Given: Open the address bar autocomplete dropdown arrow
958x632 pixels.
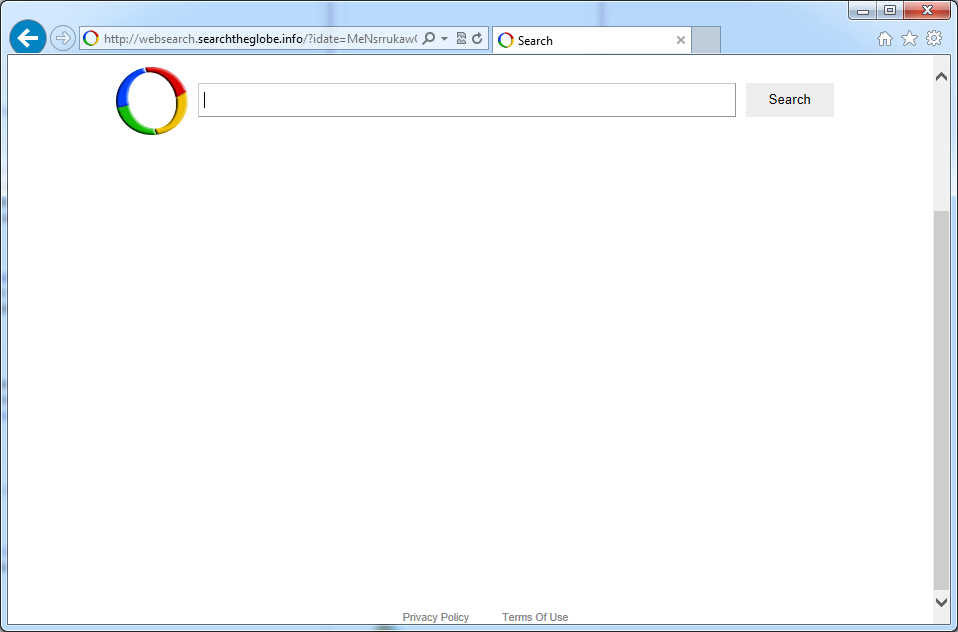Looking at the screenshot, I should [x=444, y=39].
